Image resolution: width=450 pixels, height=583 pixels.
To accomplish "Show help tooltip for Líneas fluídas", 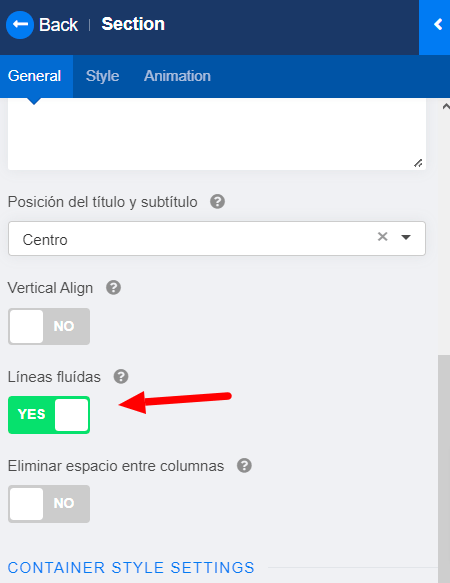I will 121,377.
